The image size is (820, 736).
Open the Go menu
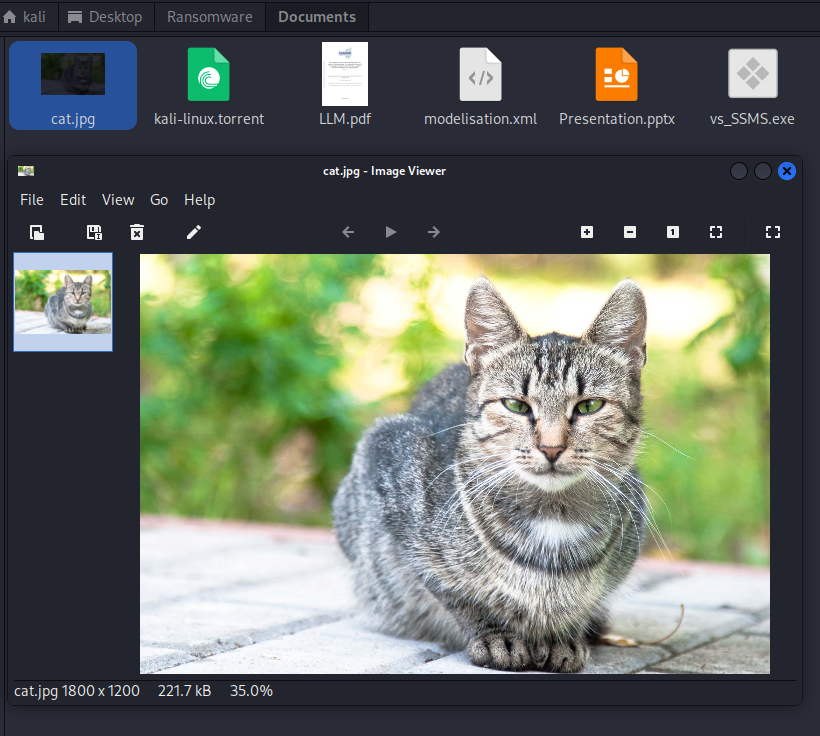159,200
